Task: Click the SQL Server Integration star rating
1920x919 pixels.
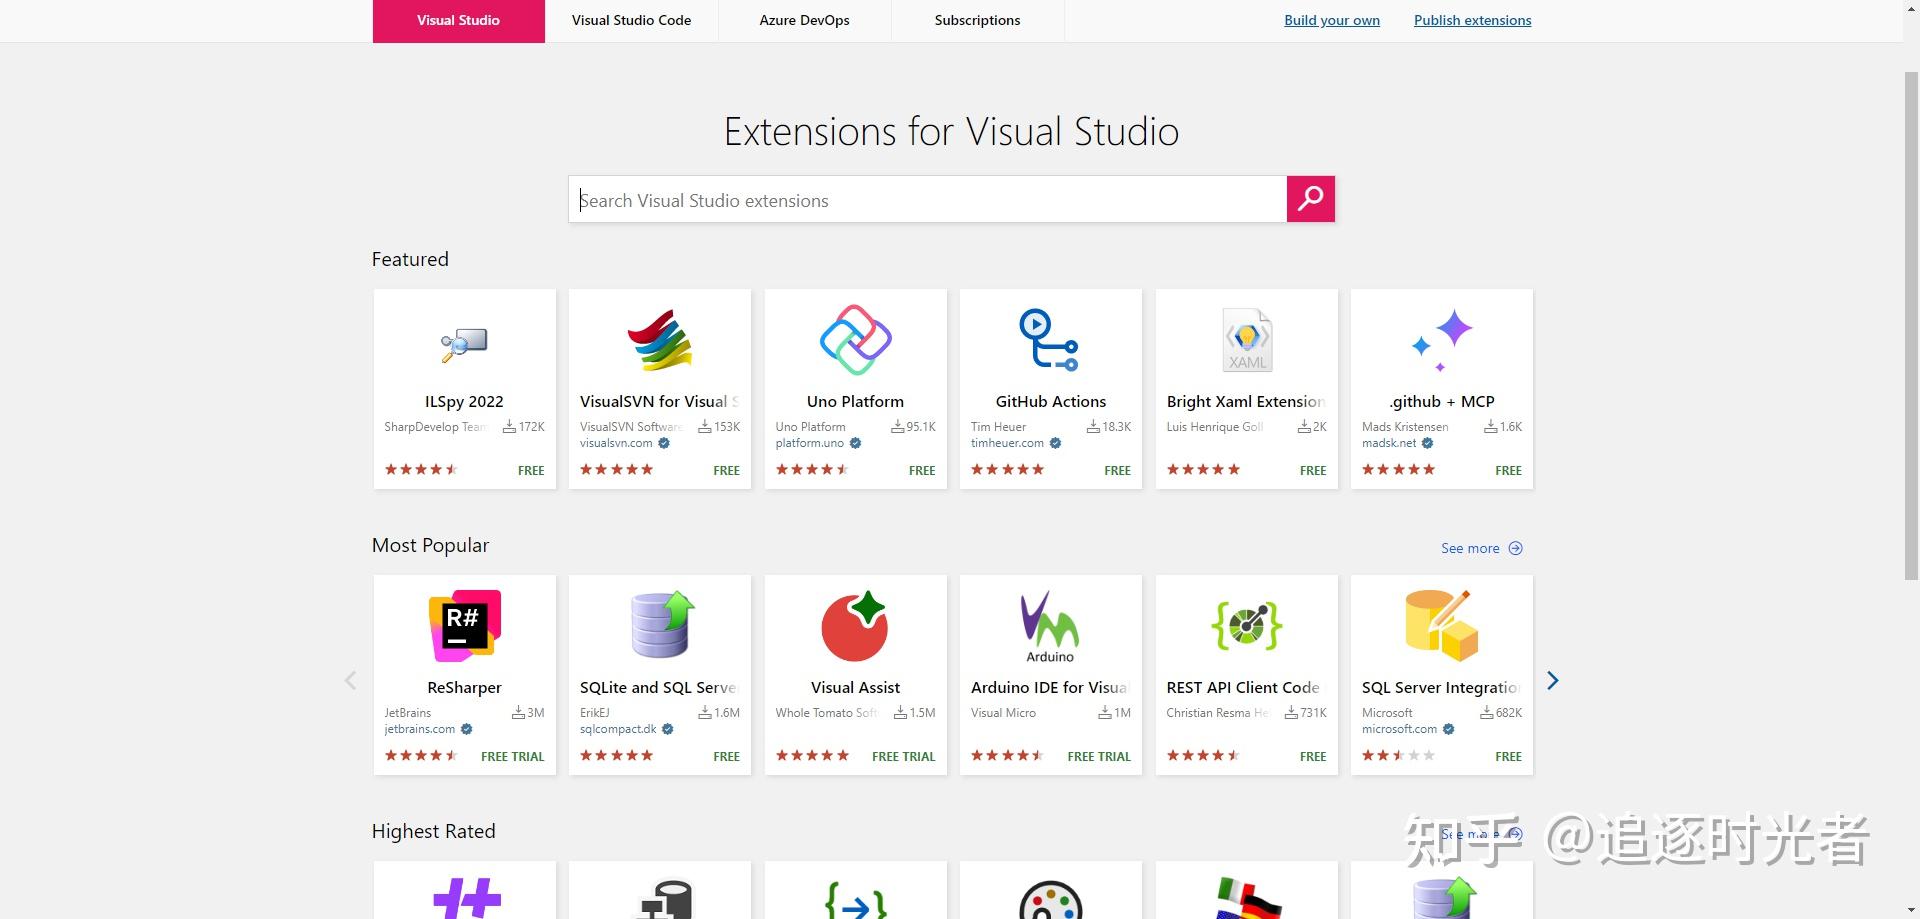Action: click(x=1398, y=756)
